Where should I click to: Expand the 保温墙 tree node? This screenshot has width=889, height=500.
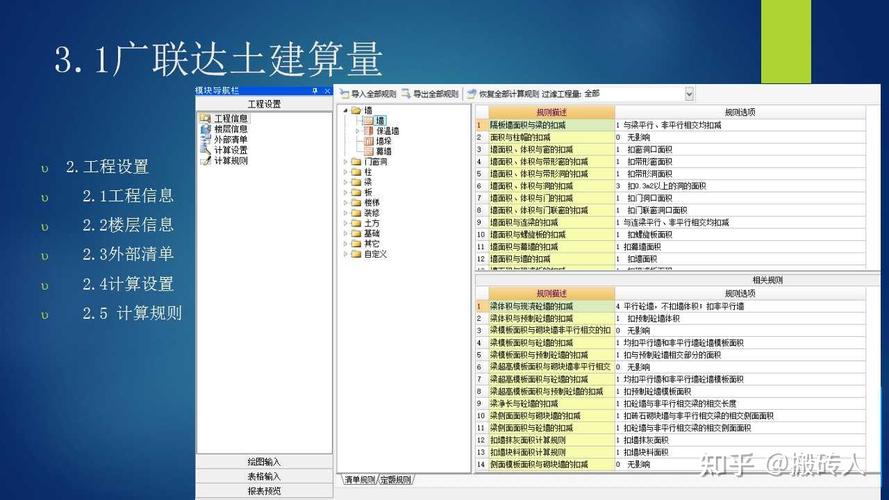click(x=357, y=131)
